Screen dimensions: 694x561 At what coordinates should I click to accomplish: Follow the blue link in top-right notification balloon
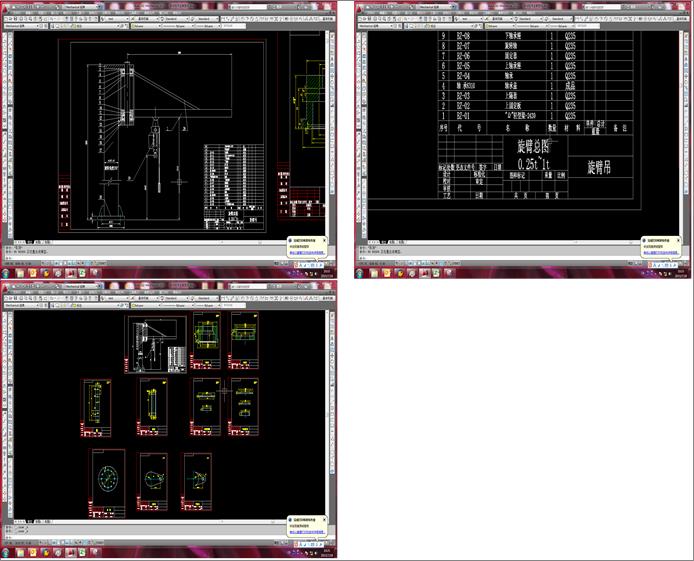pyautogui.click(x=661, y=253)
